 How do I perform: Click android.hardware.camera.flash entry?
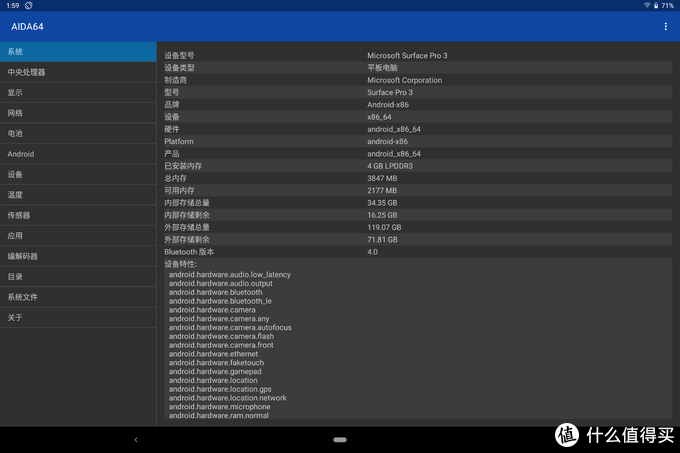[221, 336]
